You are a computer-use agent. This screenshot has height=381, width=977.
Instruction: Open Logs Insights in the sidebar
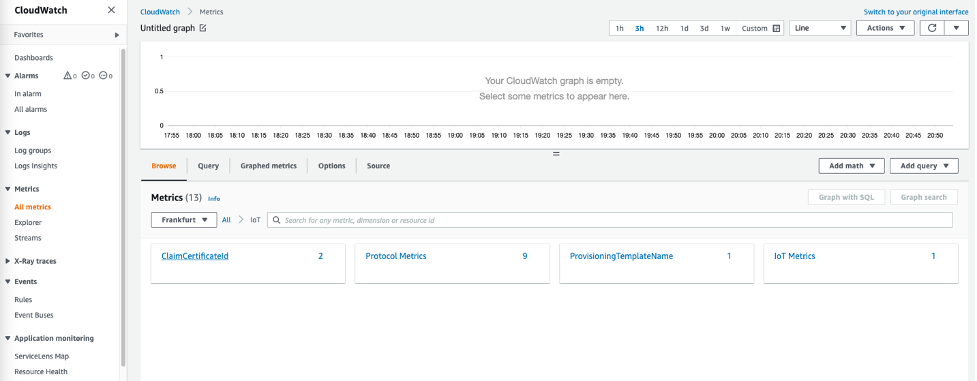pyautogui.click(x=36, y=166)
